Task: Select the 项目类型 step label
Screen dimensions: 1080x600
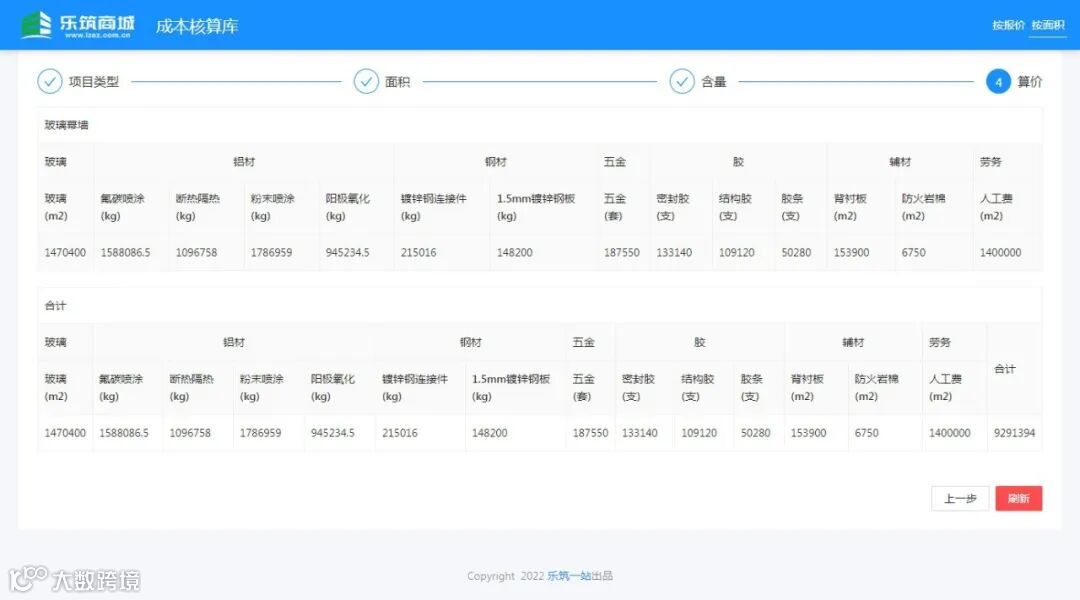Action: pos(94,82)
